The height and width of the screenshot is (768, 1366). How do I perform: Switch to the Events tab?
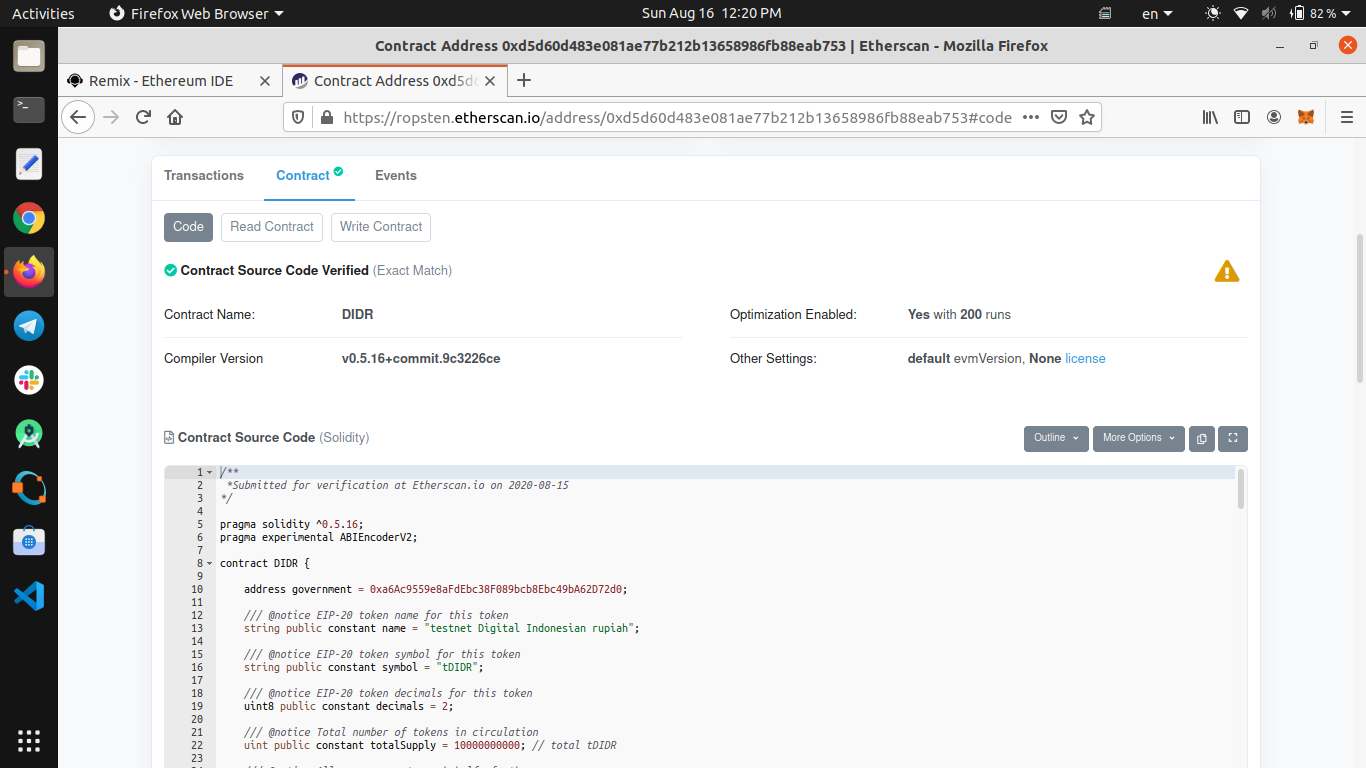(x=396, y=176)
